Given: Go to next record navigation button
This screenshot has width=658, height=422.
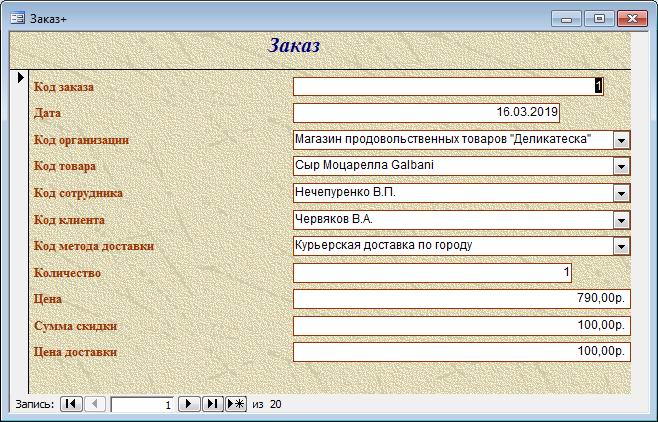Looking at the screenshot, I should [188, 404].
